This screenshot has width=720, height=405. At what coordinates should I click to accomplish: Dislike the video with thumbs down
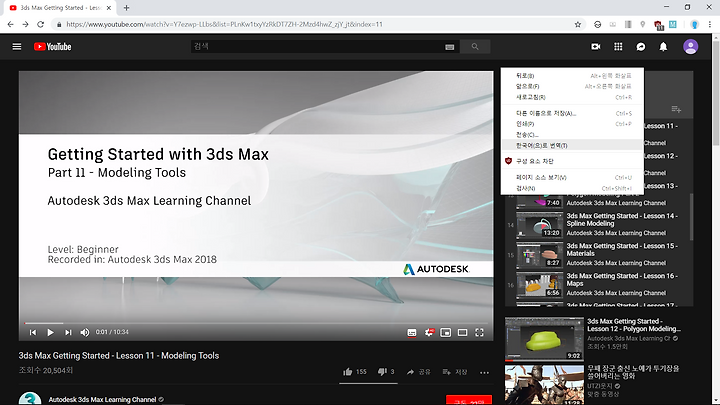click(x=386, y=371)
